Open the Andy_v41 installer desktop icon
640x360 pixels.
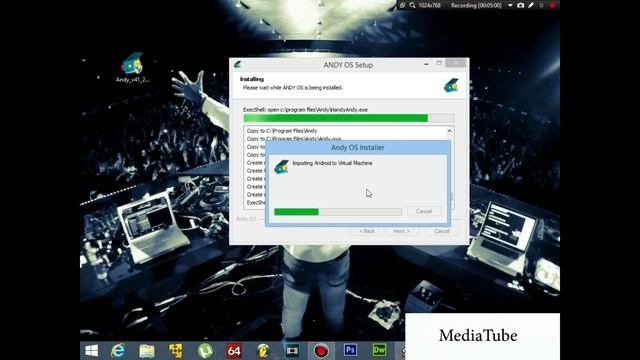tap(132, 67)
